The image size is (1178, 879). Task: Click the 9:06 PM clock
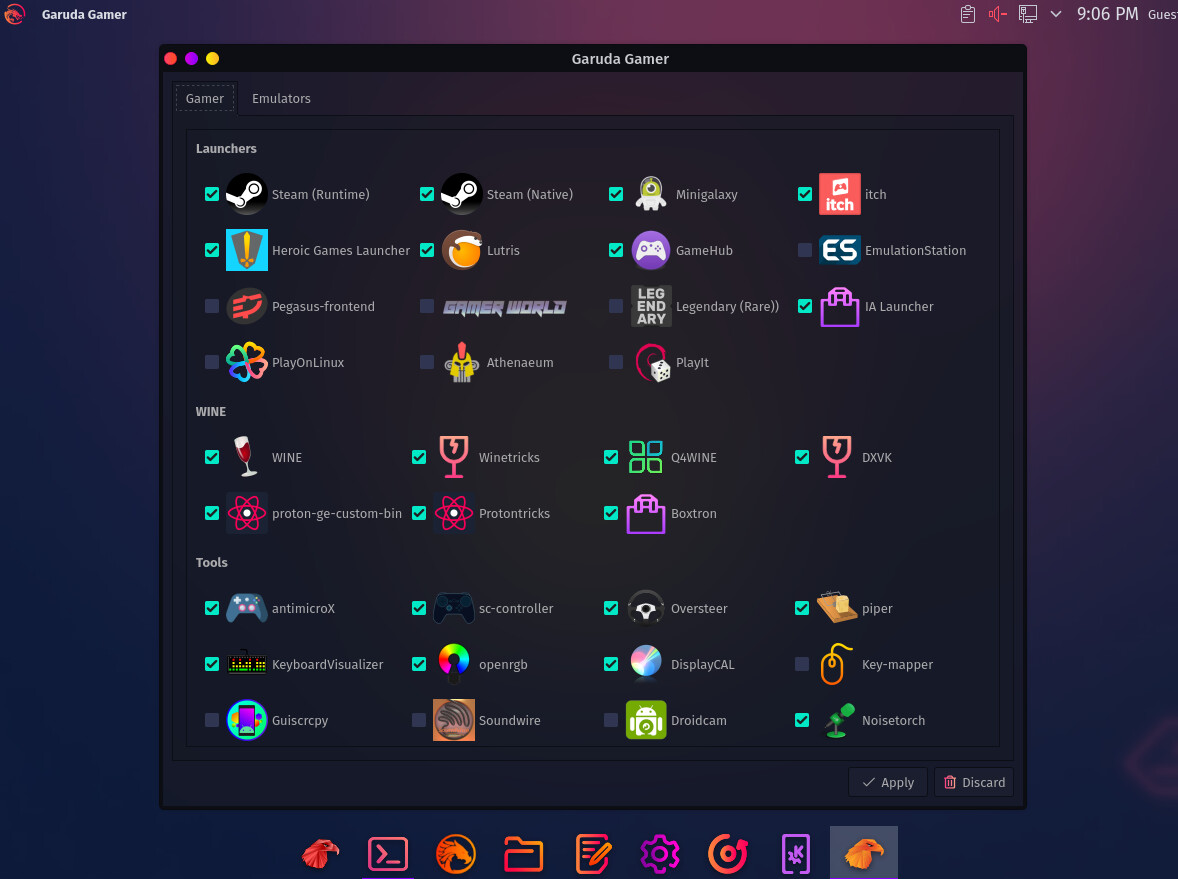(1107, 14)
